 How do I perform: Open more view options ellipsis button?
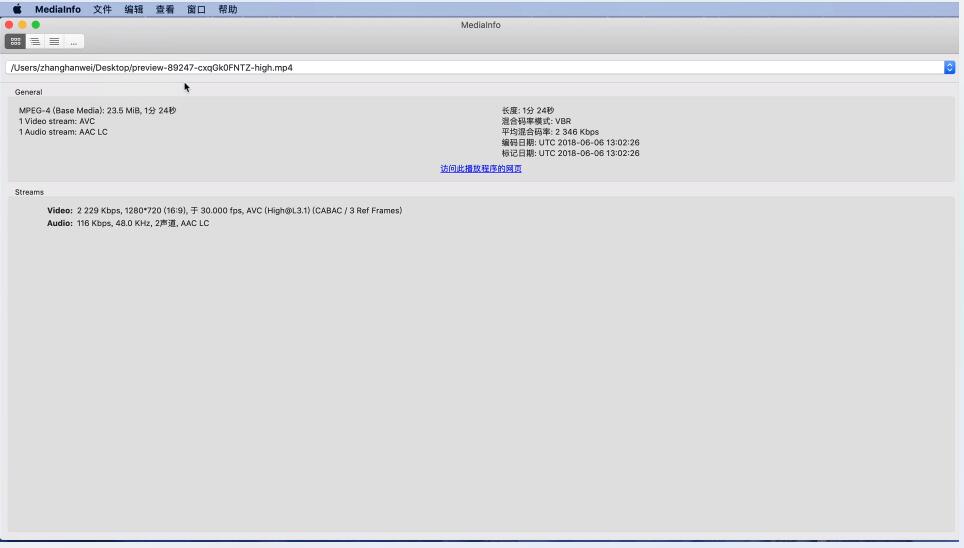74,41
